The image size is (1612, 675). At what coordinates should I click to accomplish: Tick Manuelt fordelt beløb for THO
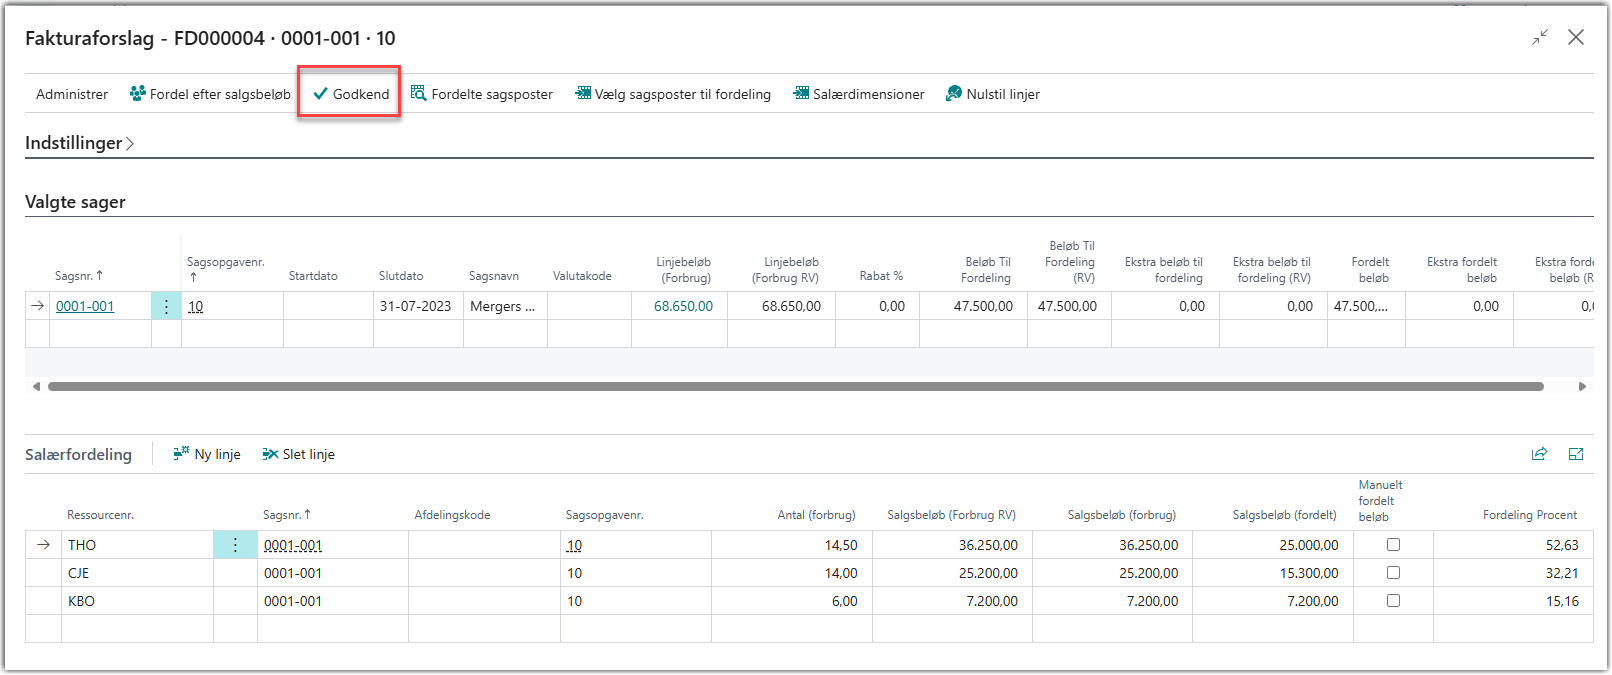click(1393, 545)
